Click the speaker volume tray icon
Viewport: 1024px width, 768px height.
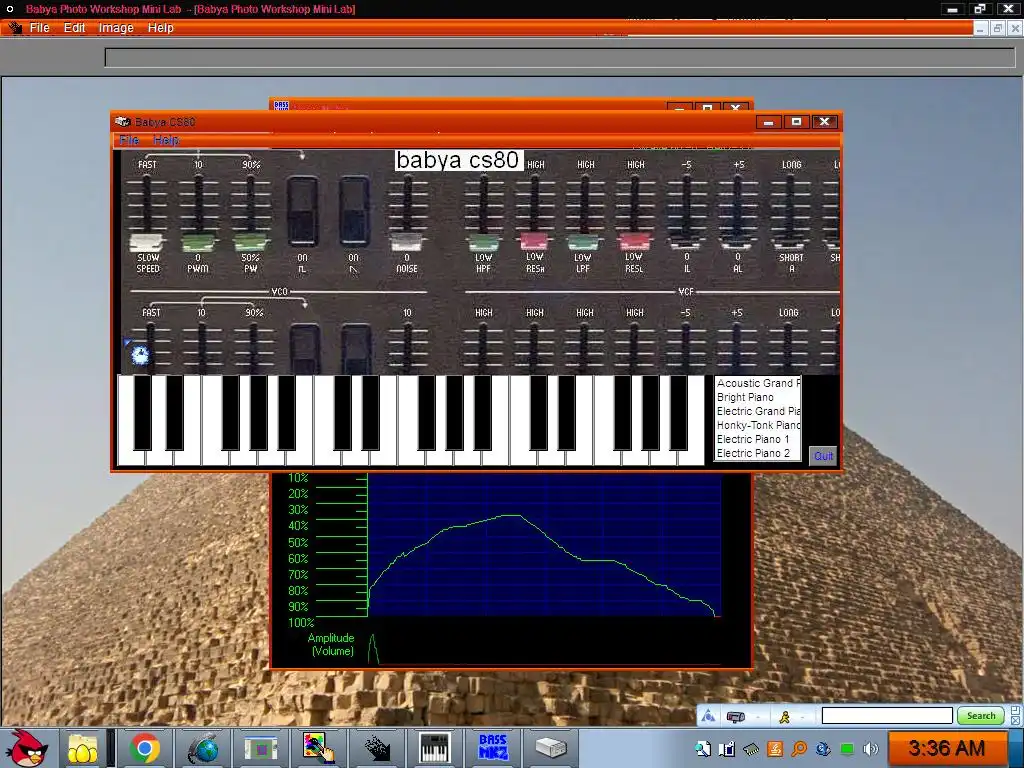click(x=871, y=749)
